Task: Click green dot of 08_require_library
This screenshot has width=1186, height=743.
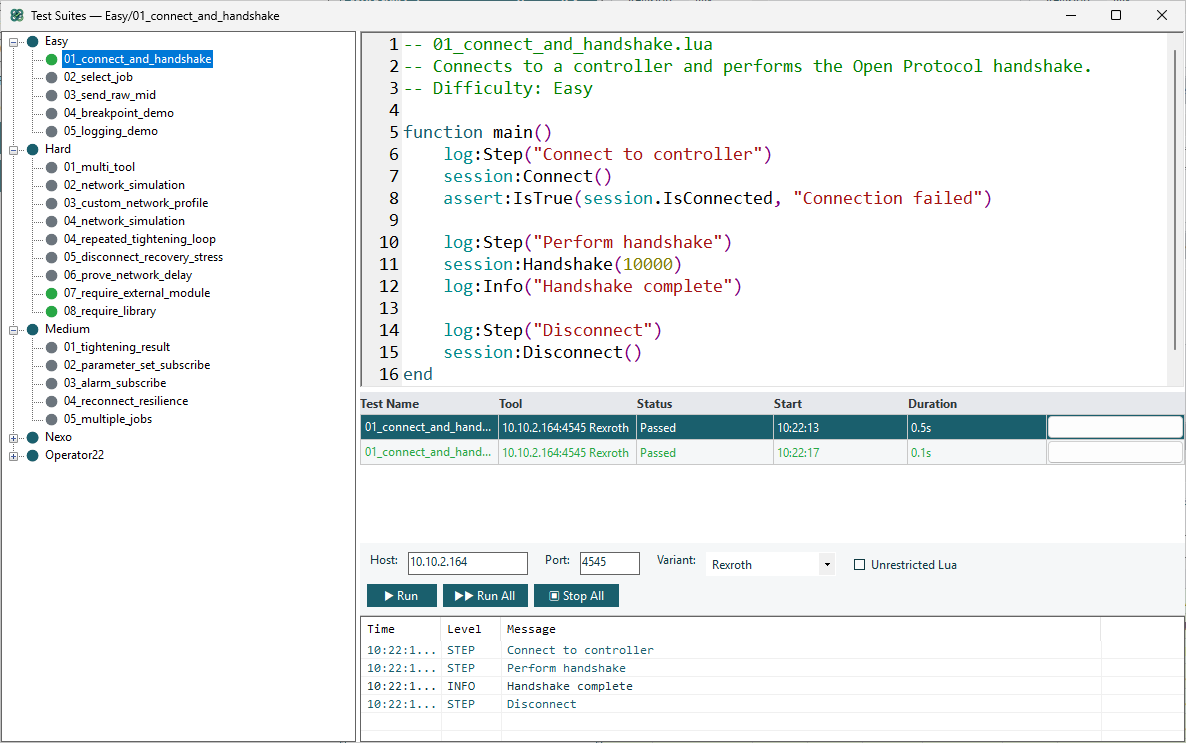Action: pos(51,312)
